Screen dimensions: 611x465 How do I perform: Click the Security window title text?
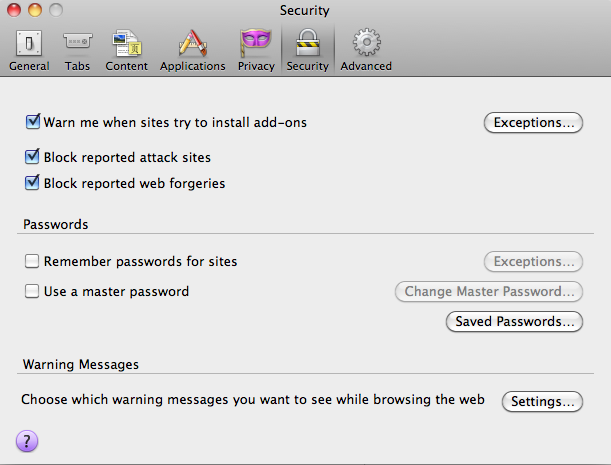[304, 11]
